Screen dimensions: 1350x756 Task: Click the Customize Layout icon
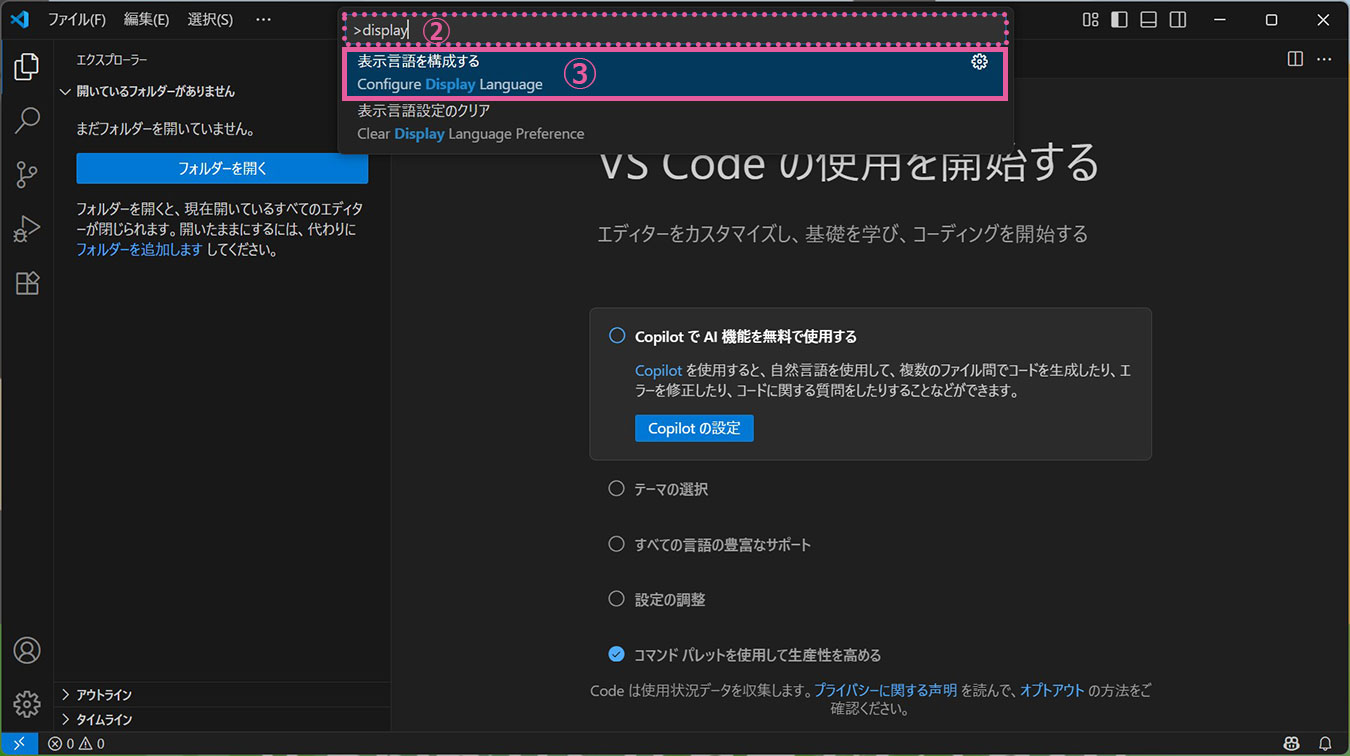coord(1091,20)
